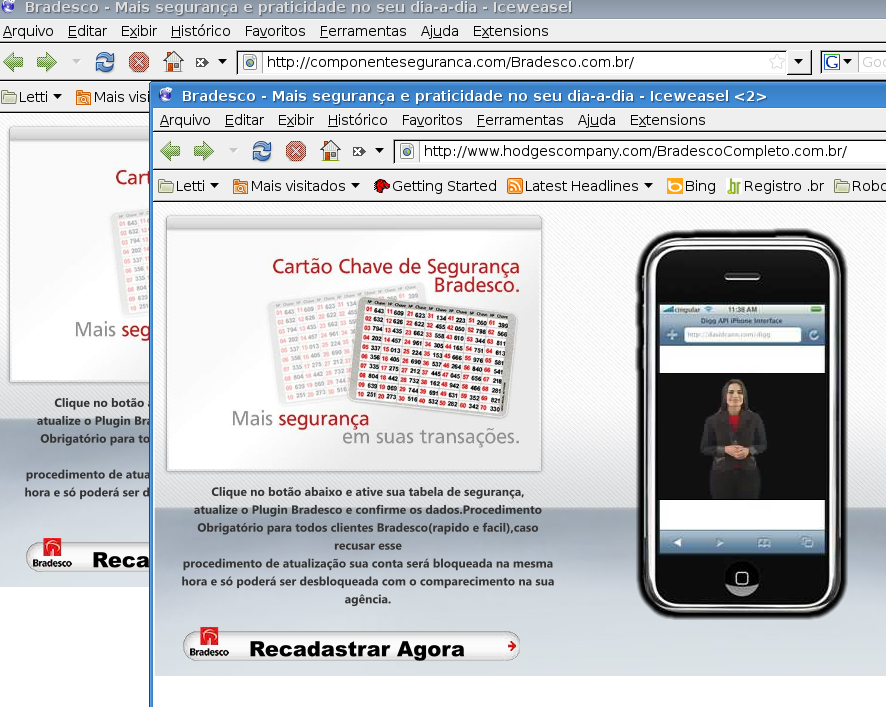Click Google search box in background window
This screenshot has width=886, height=707.
(x=872, y=62)
